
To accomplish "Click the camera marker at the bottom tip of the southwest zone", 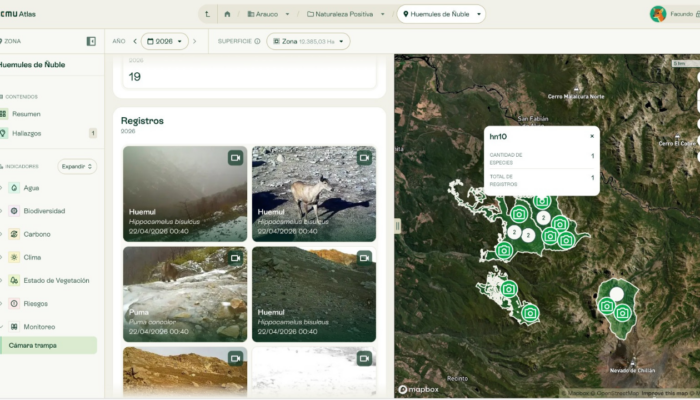I will pyautogui.click(x=530, y=312).
